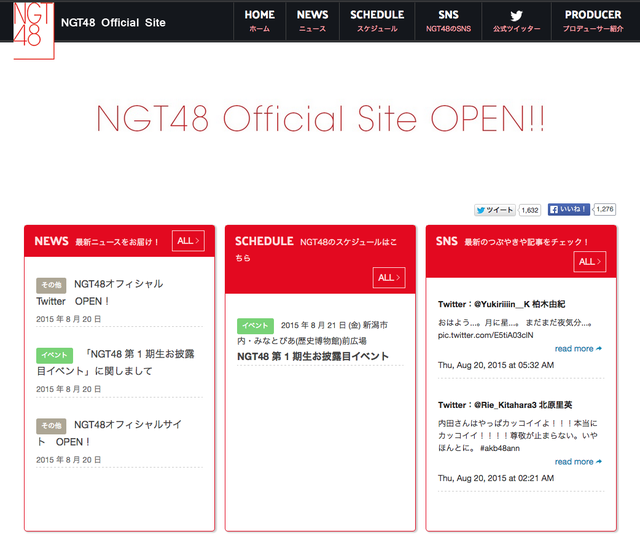Image resolution: width=640 pixels, height=537 pixels.
Task: Click the SCHEDULE panel header title
Action: tap(264, 241)
